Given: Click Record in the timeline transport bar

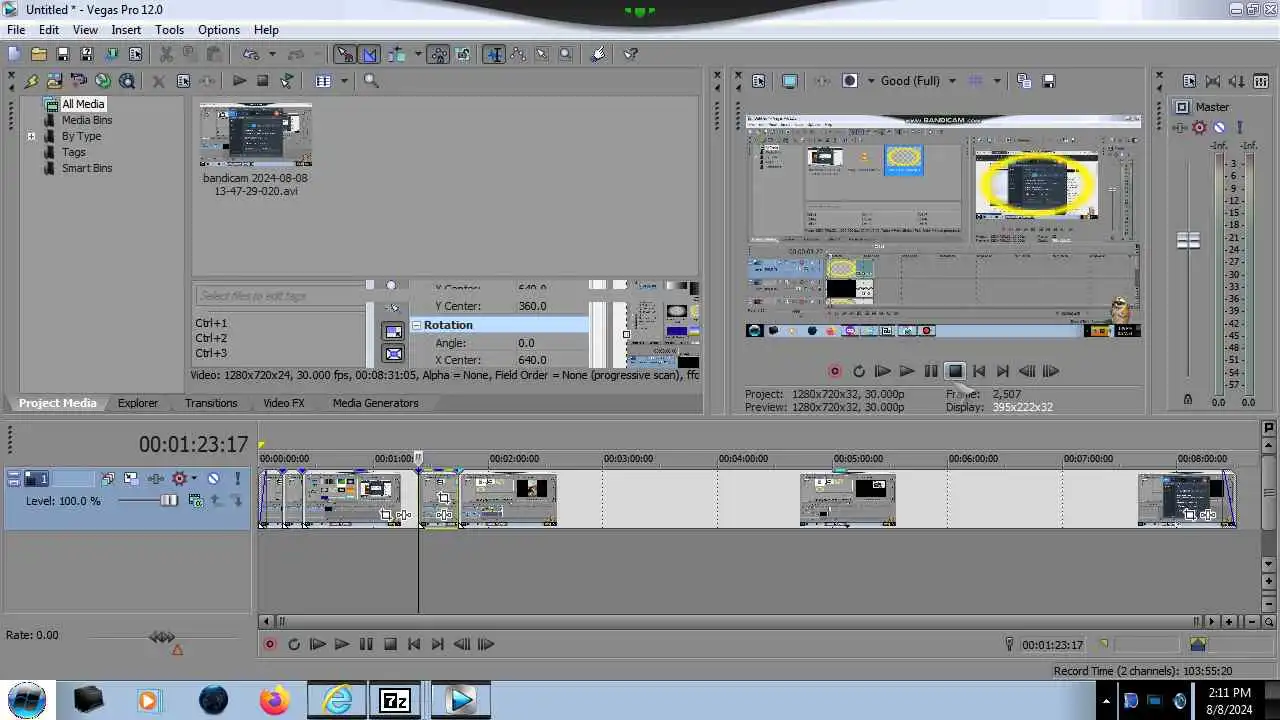Looking at the screenshot, I should pos(270,645).
